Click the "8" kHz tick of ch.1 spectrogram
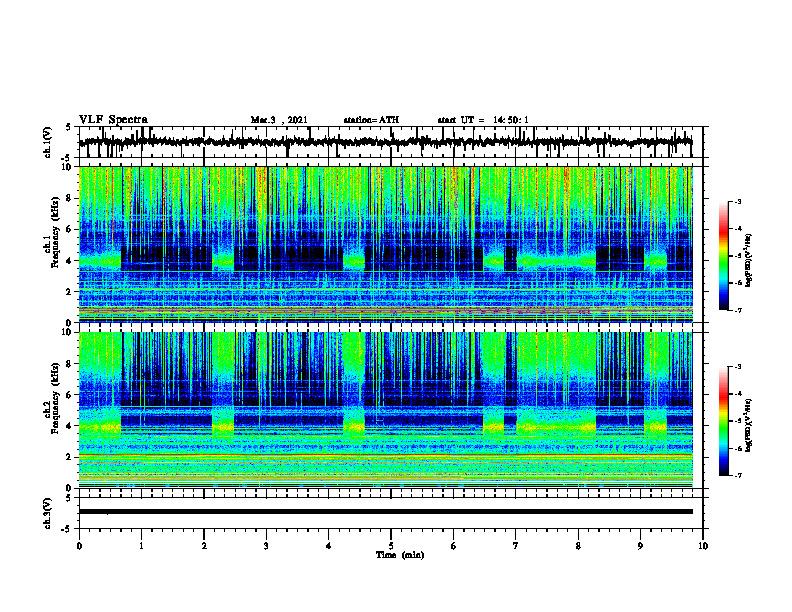Screen dimensions: 792x612 (70, 198)
